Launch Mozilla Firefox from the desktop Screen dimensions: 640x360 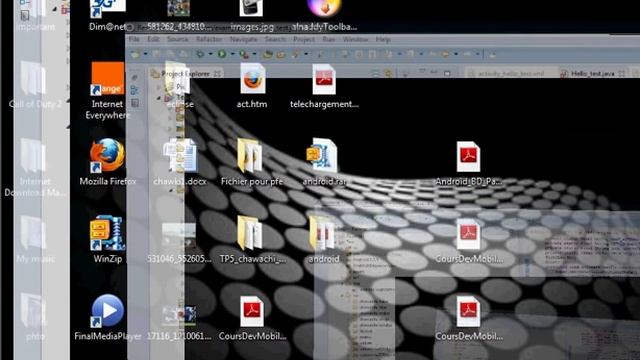coord(107,162)
